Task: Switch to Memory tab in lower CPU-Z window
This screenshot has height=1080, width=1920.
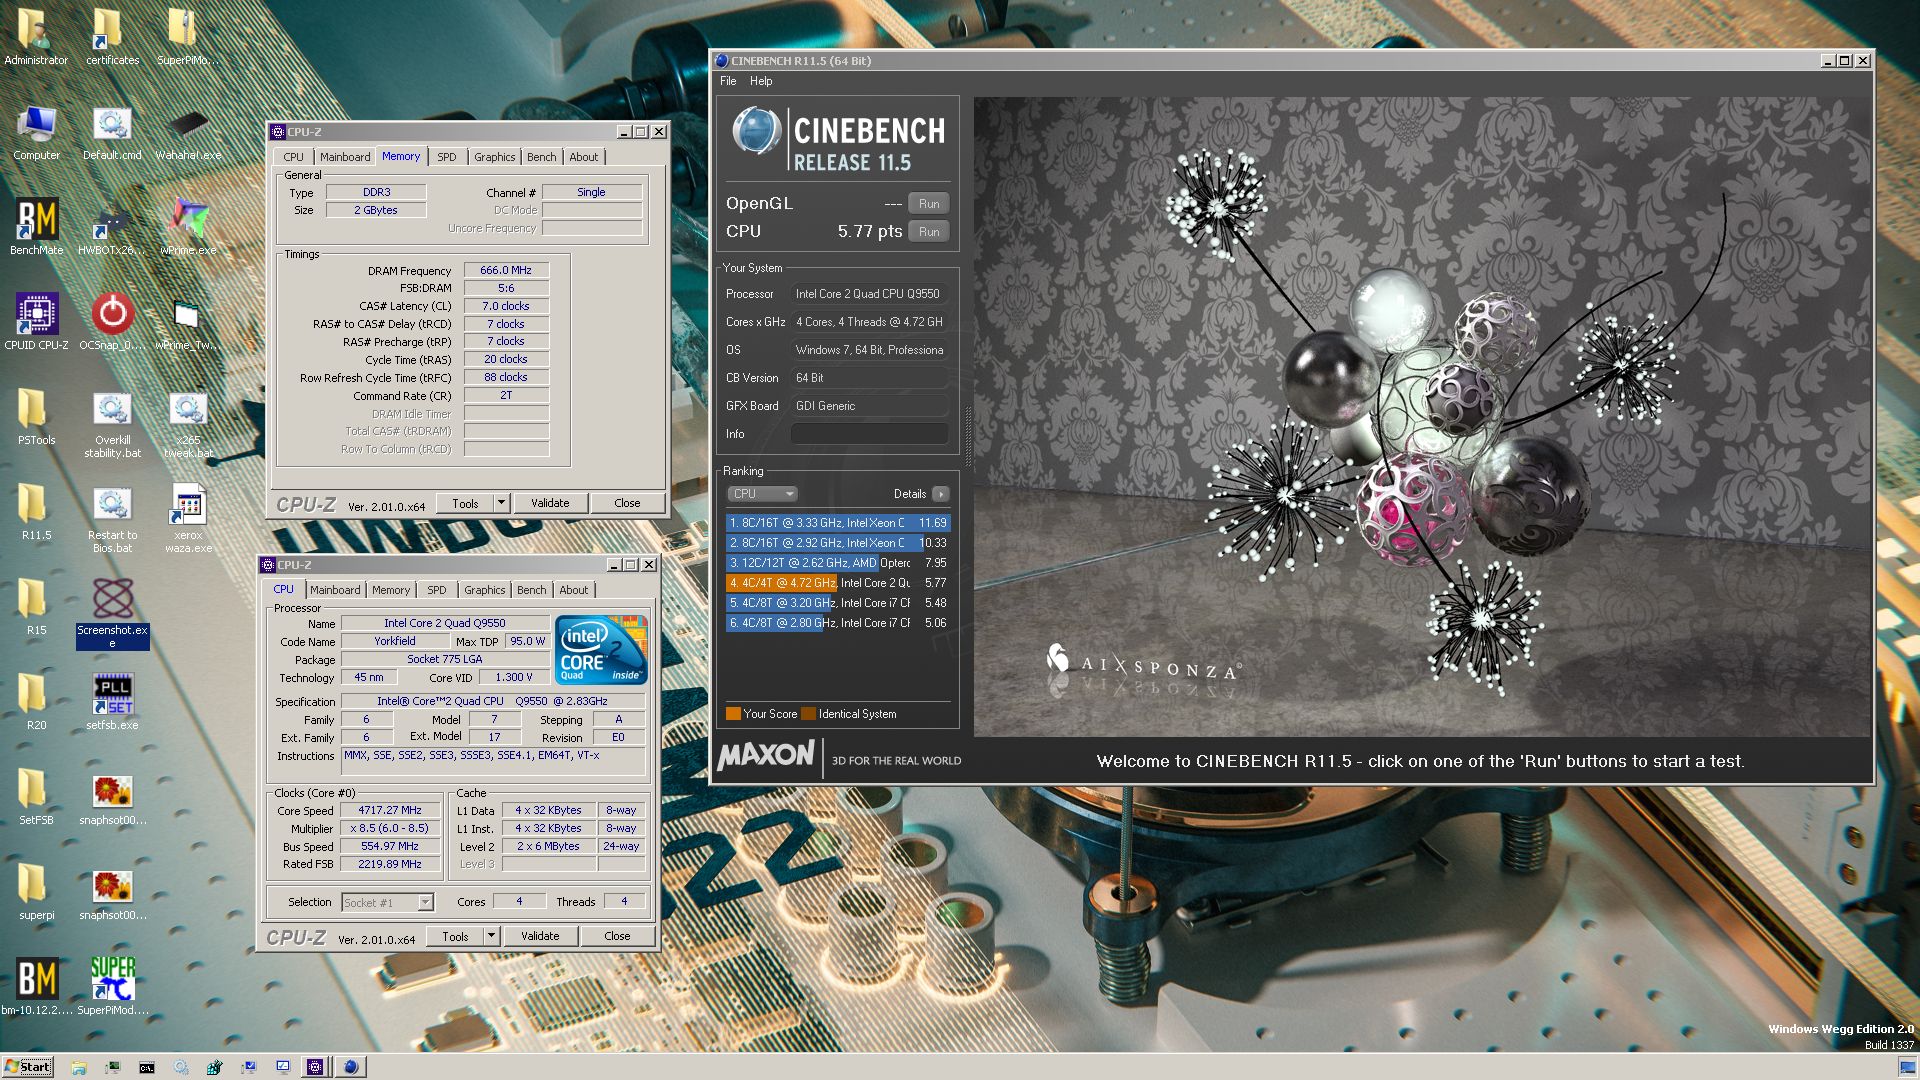Action: click(391, 590)
